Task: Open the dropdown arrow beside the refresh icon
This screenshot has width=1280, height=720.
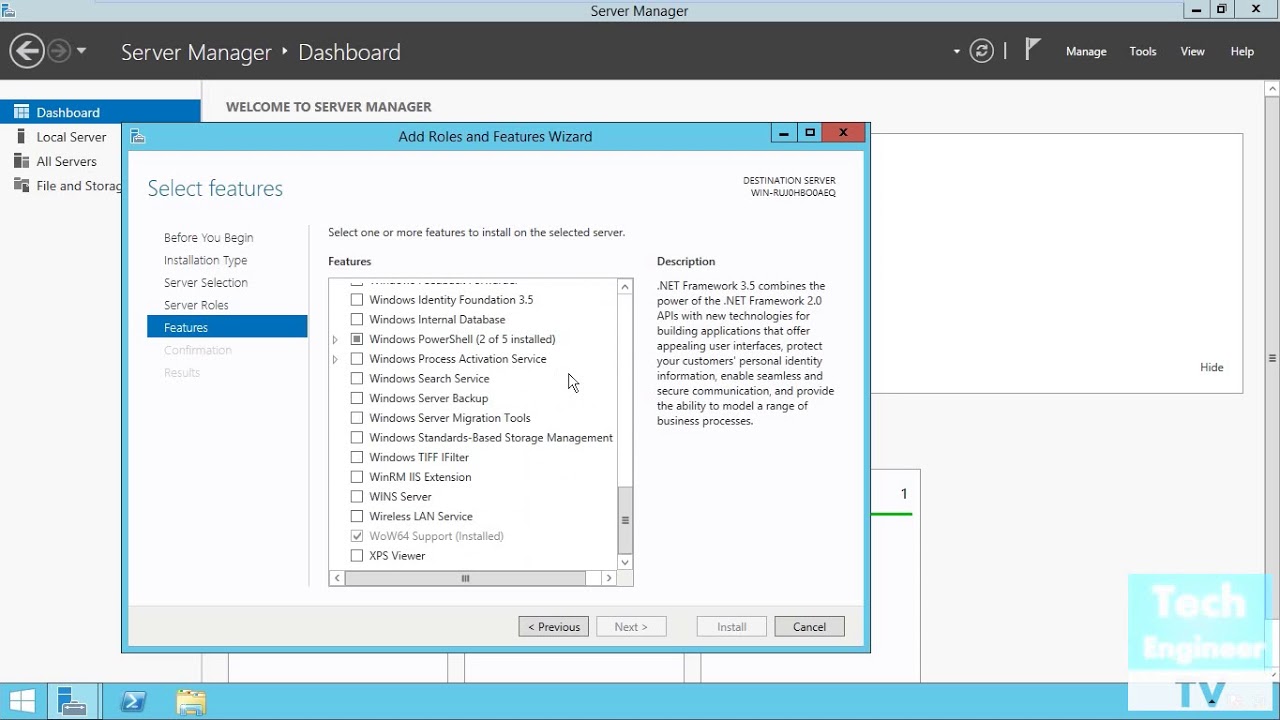Action: [x=957, y=51]
